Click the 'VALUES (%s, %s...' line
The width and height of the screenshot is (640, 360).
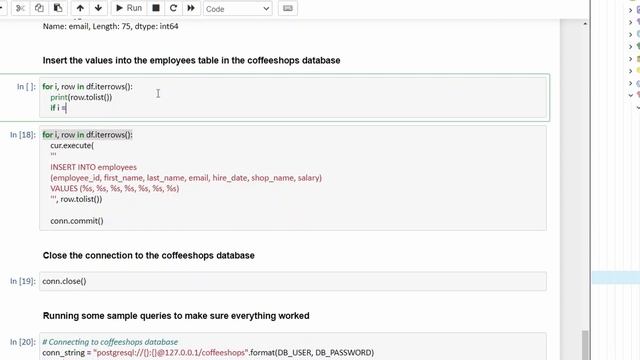coord(115,188)
